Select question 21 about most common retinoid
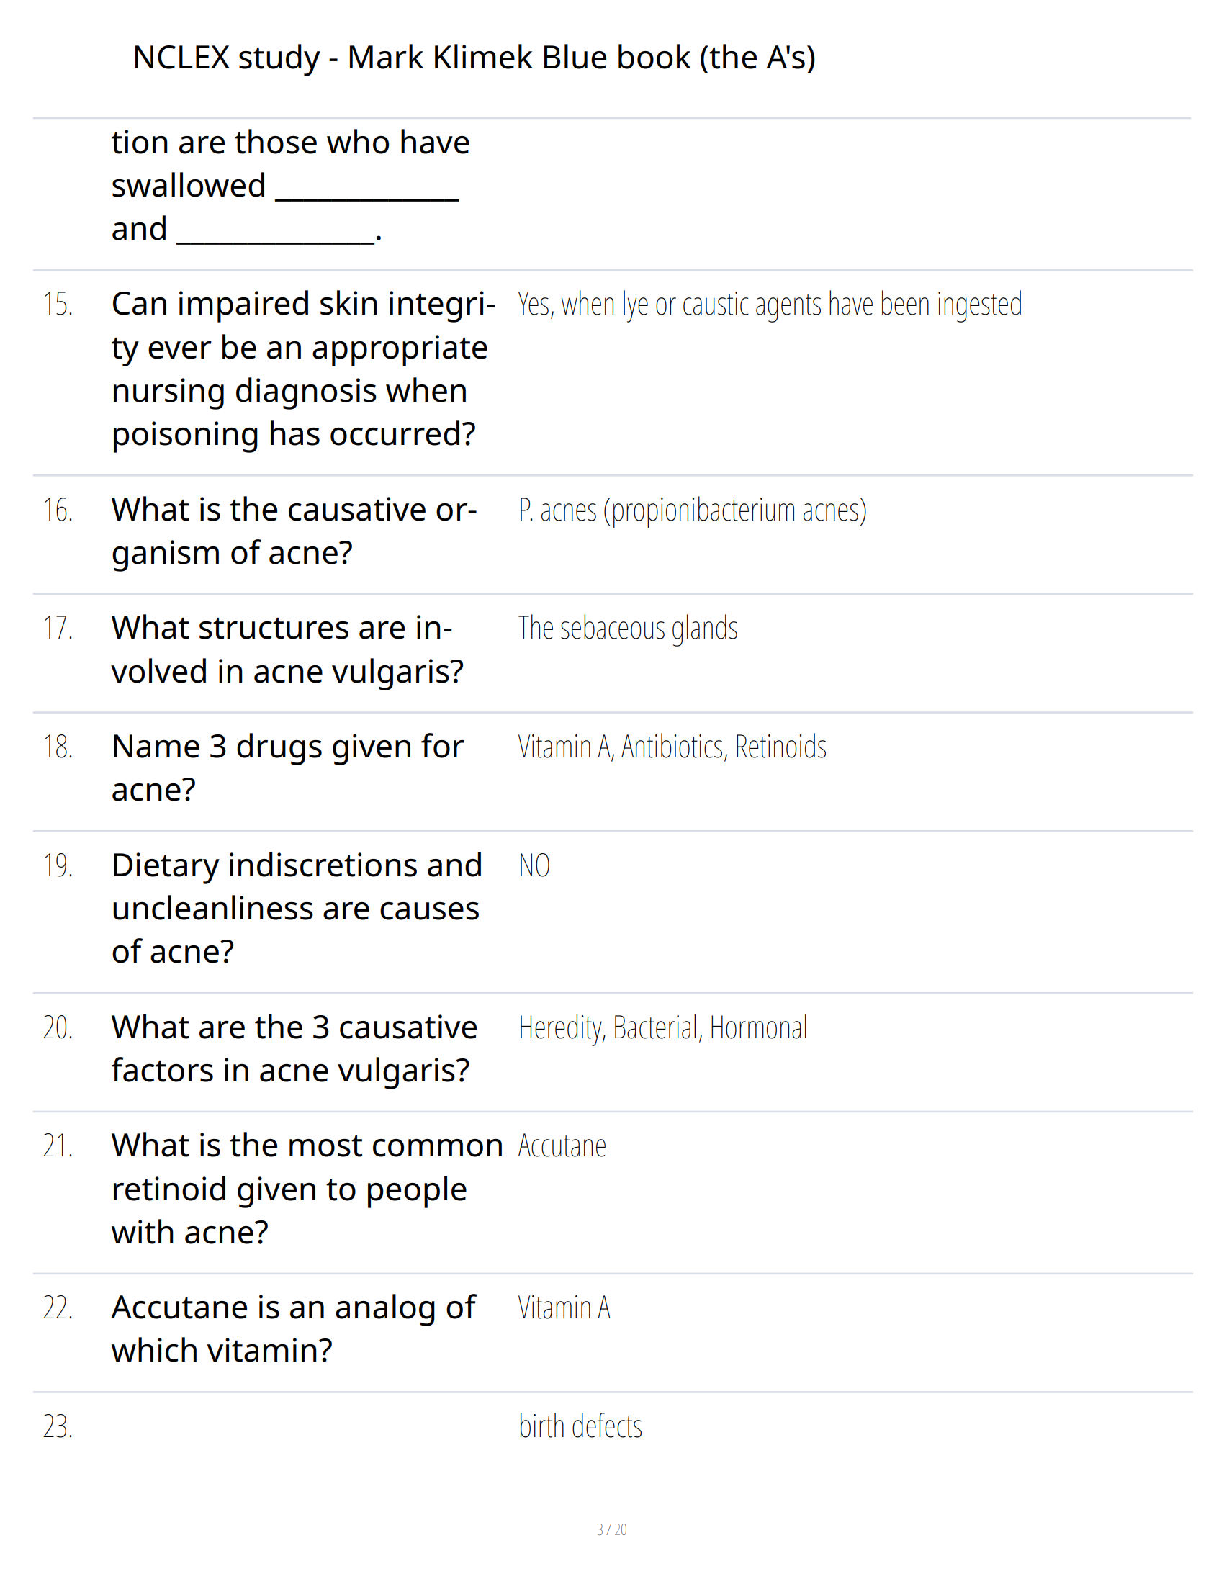The width and height of the screenshot is (1224, 1584). [307, 1189]
